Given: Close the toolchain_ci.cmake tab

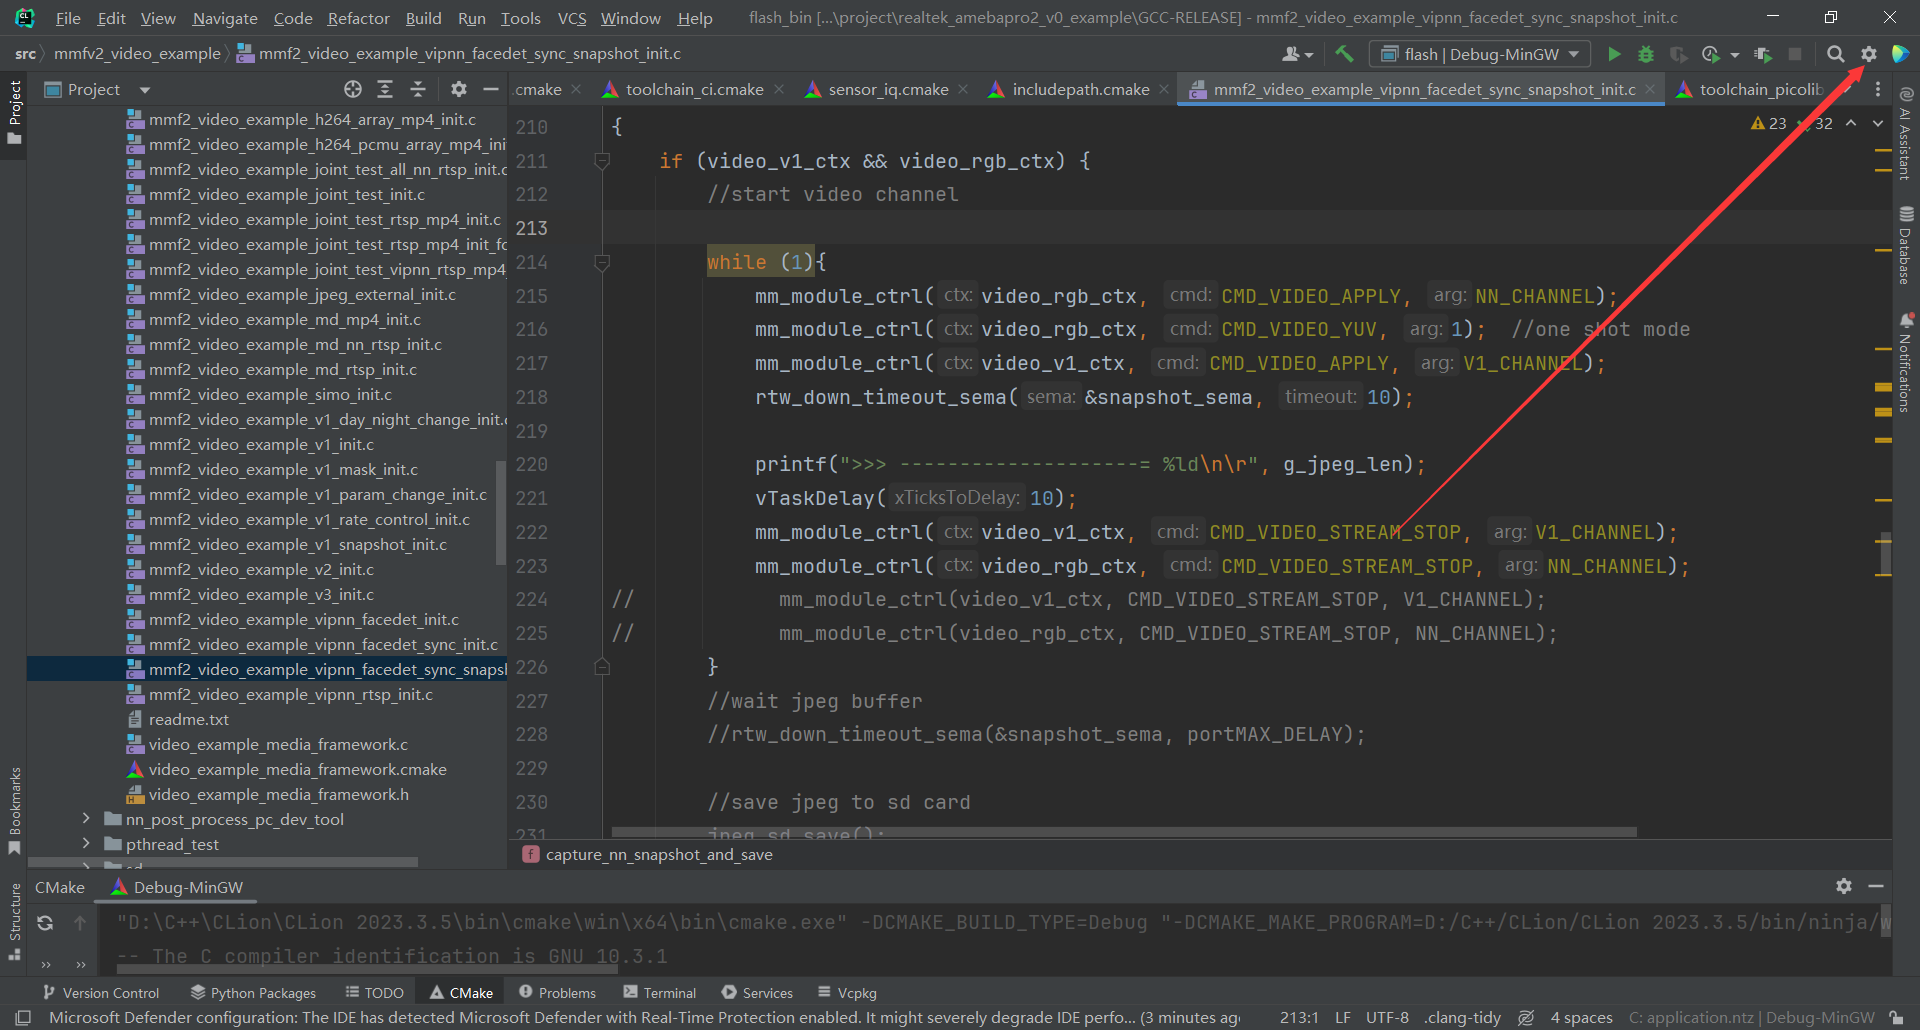Looking at the screenshot, I should (x=779, y=89).
